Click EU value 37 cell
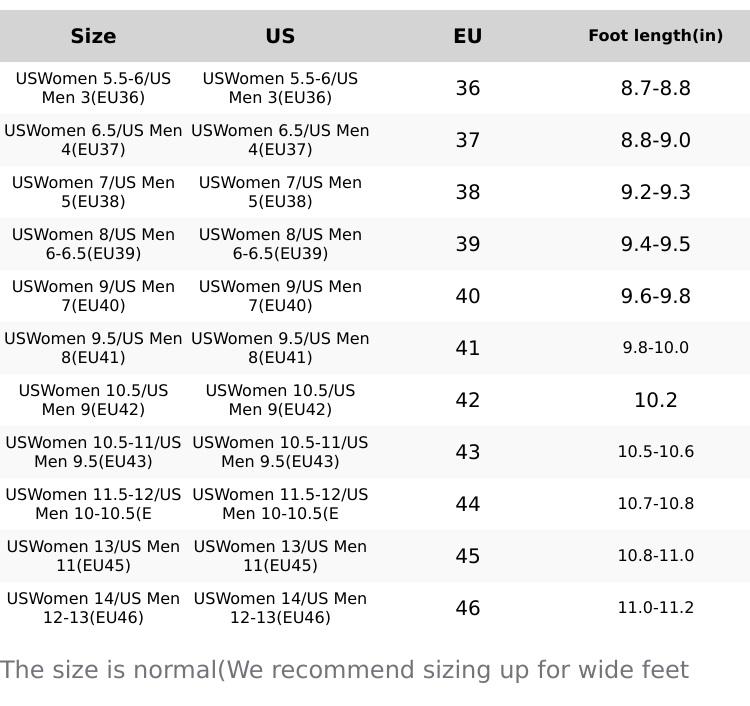Screen dimensions: 750x706 467,140
